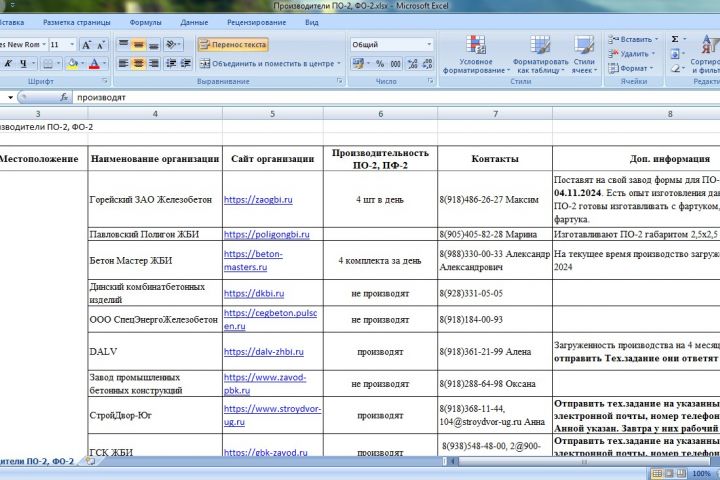720x480 pixels.
Task: Open the font size 11 dropdown
Action: (72, 45)
